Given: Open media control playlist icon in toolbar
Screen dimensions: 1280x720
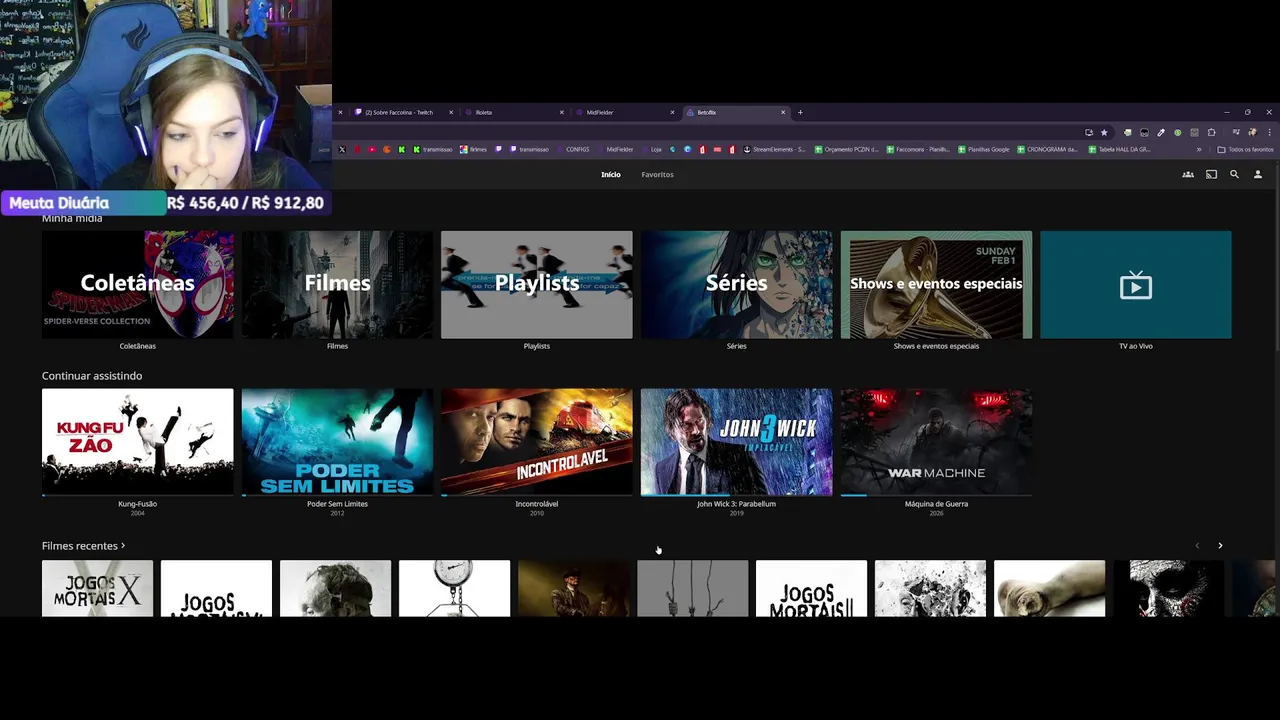Looking at the screenshot, I should [x=1236, y=132].
